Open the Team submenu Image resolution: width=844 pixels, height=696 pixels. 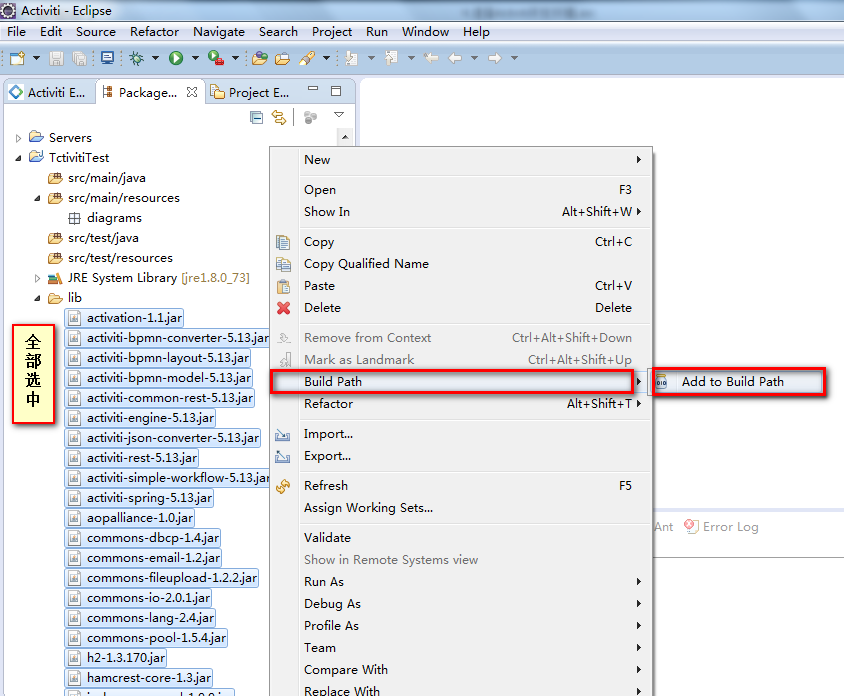click(458, 648)
